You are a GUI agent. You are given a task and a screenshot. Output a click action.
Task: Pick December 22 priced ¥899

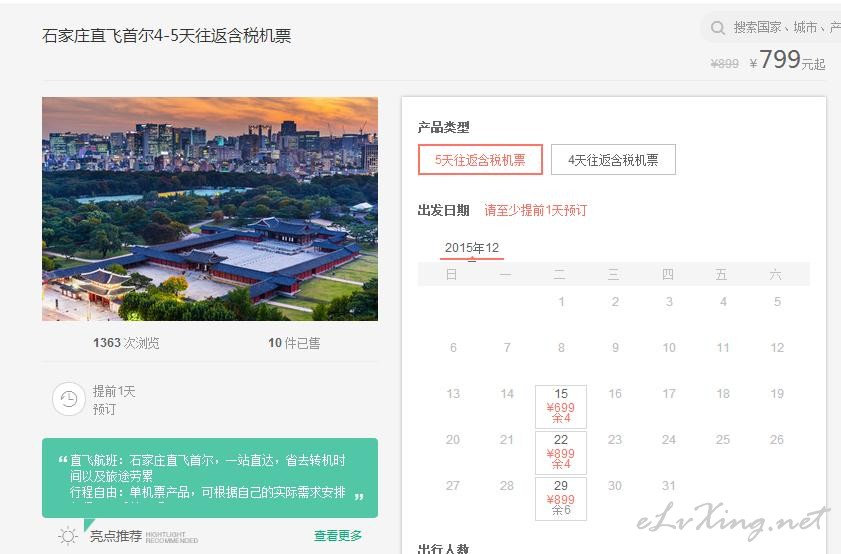[x=561, y=453]
